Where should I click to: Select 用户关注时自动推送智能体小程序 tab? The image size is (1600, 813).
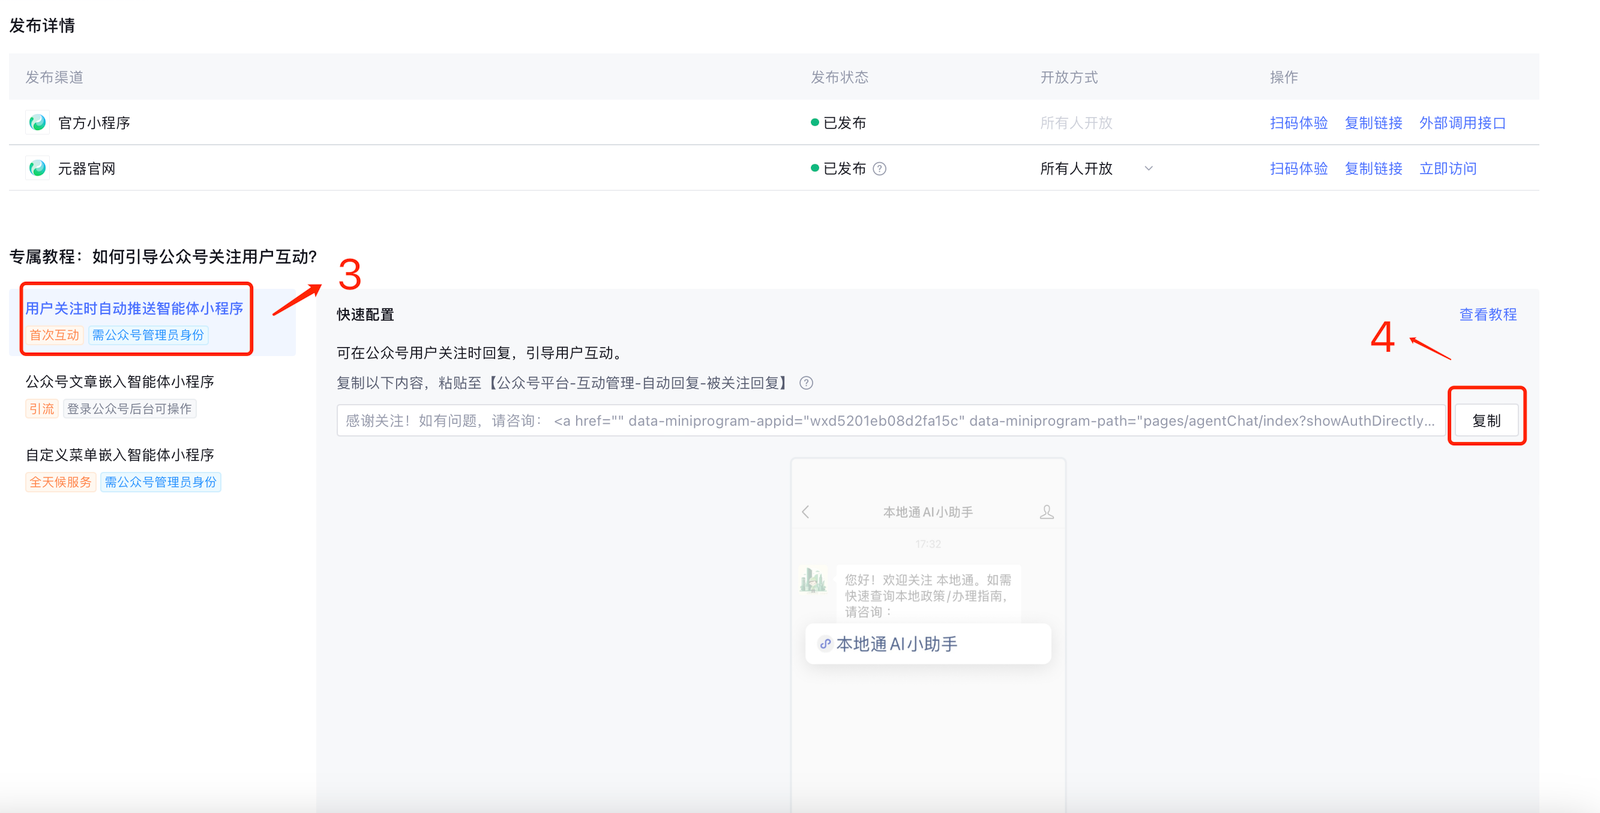(x=134, y=309)
